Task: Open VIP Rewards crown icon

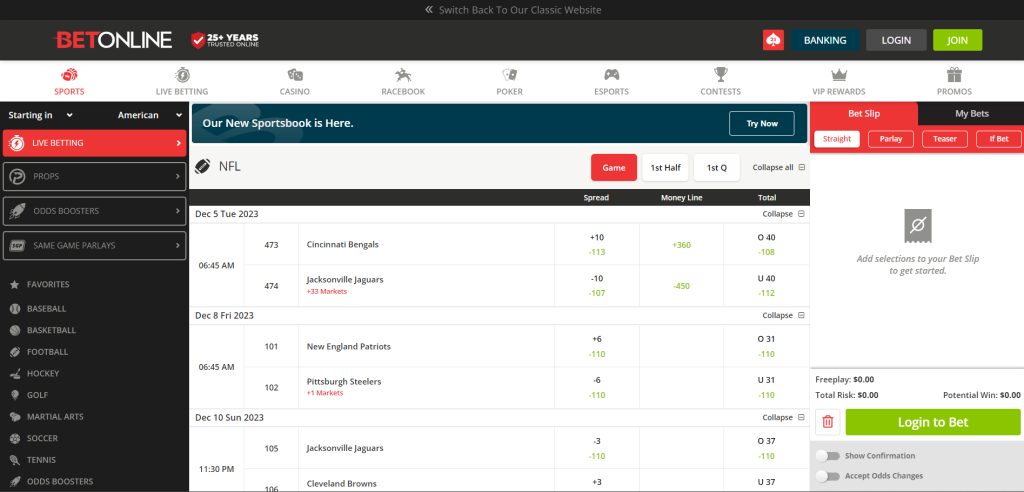Action: point(839,75)
